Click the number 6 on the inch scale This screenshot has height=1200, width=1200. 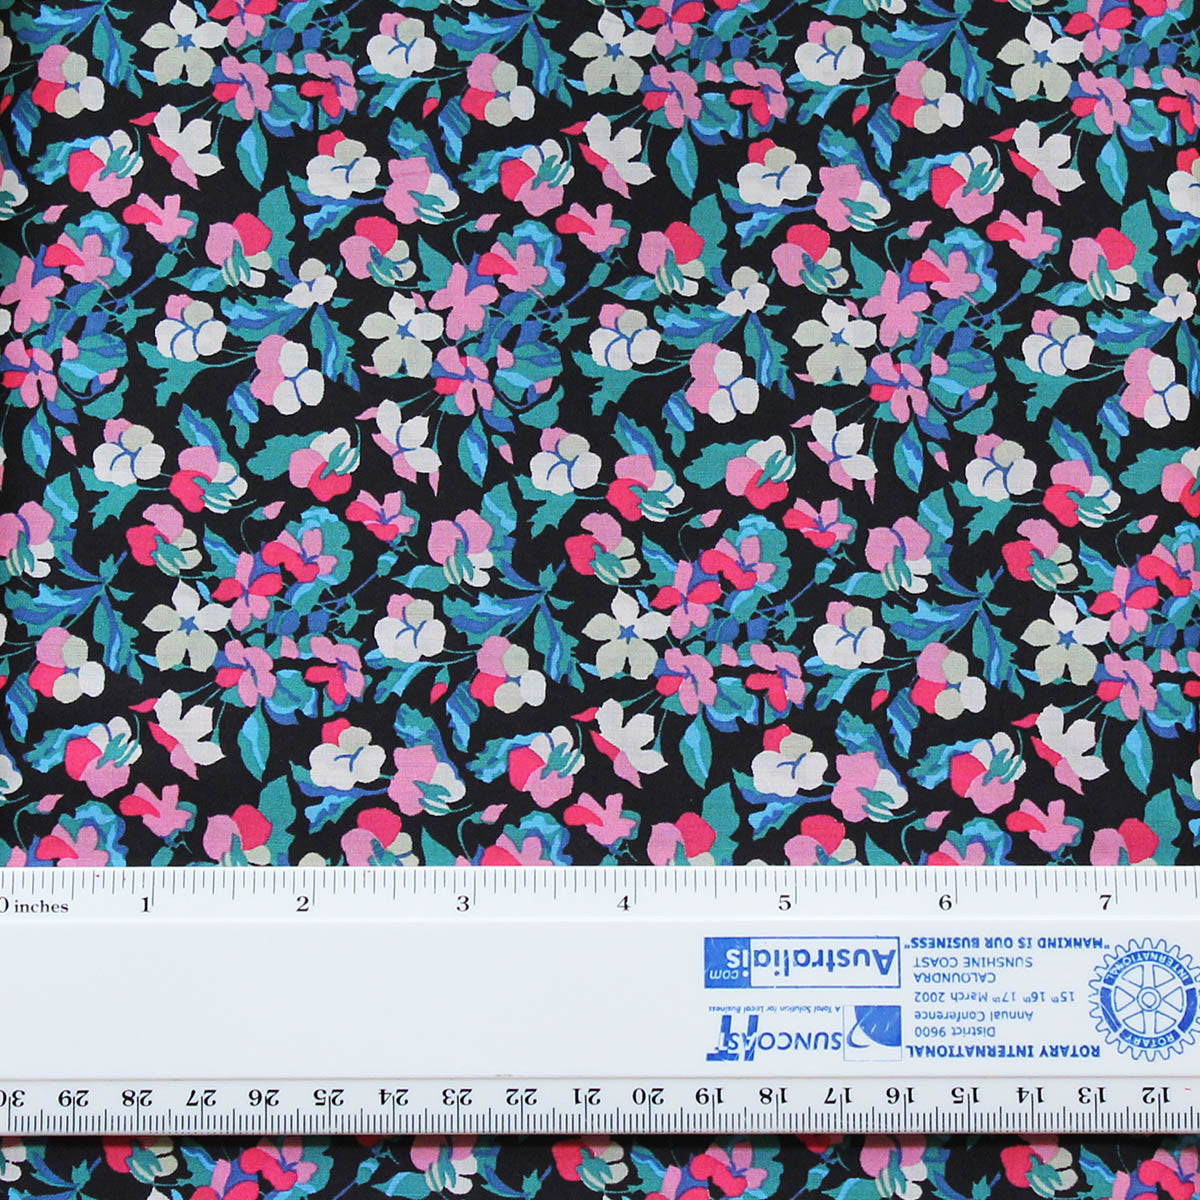[945, 903]
